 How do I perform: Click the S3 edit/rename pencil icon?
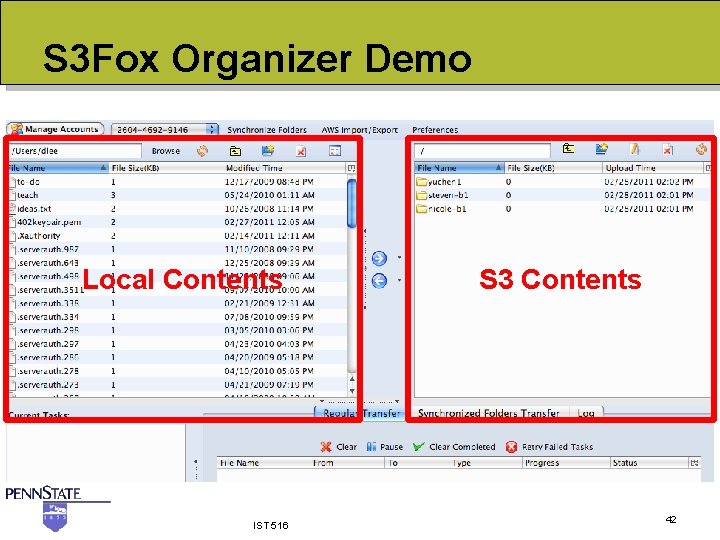(635, 148)
